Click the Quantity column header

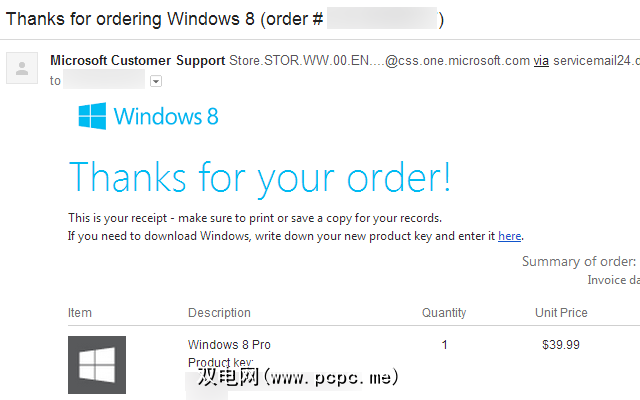pos(444,313)
